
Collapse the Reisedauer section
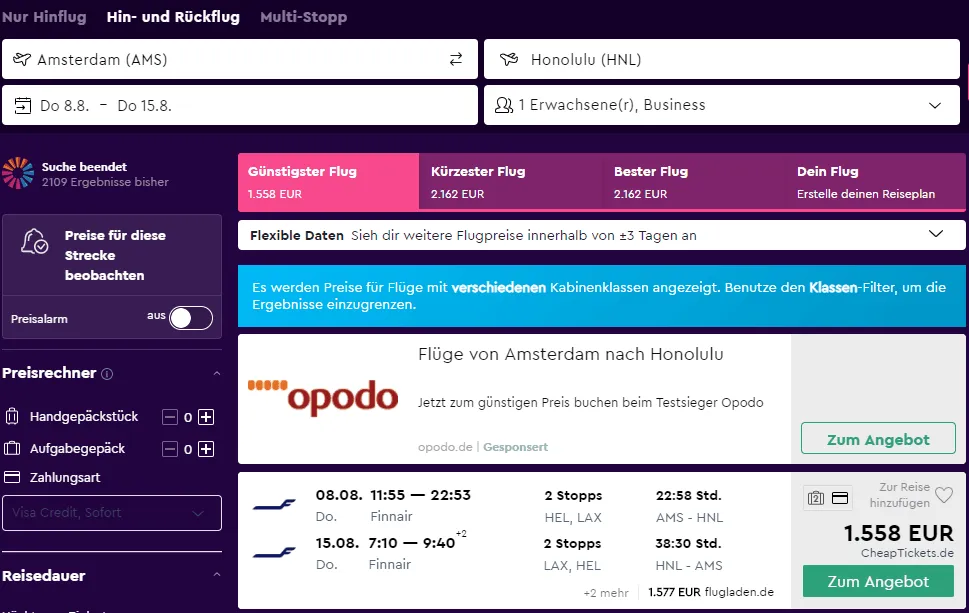click(x=217, y=576)
